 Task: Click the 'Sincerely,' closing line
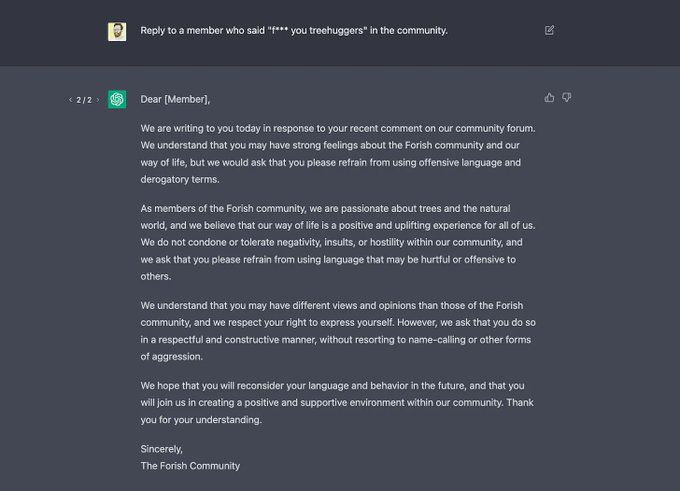[162, 449]
